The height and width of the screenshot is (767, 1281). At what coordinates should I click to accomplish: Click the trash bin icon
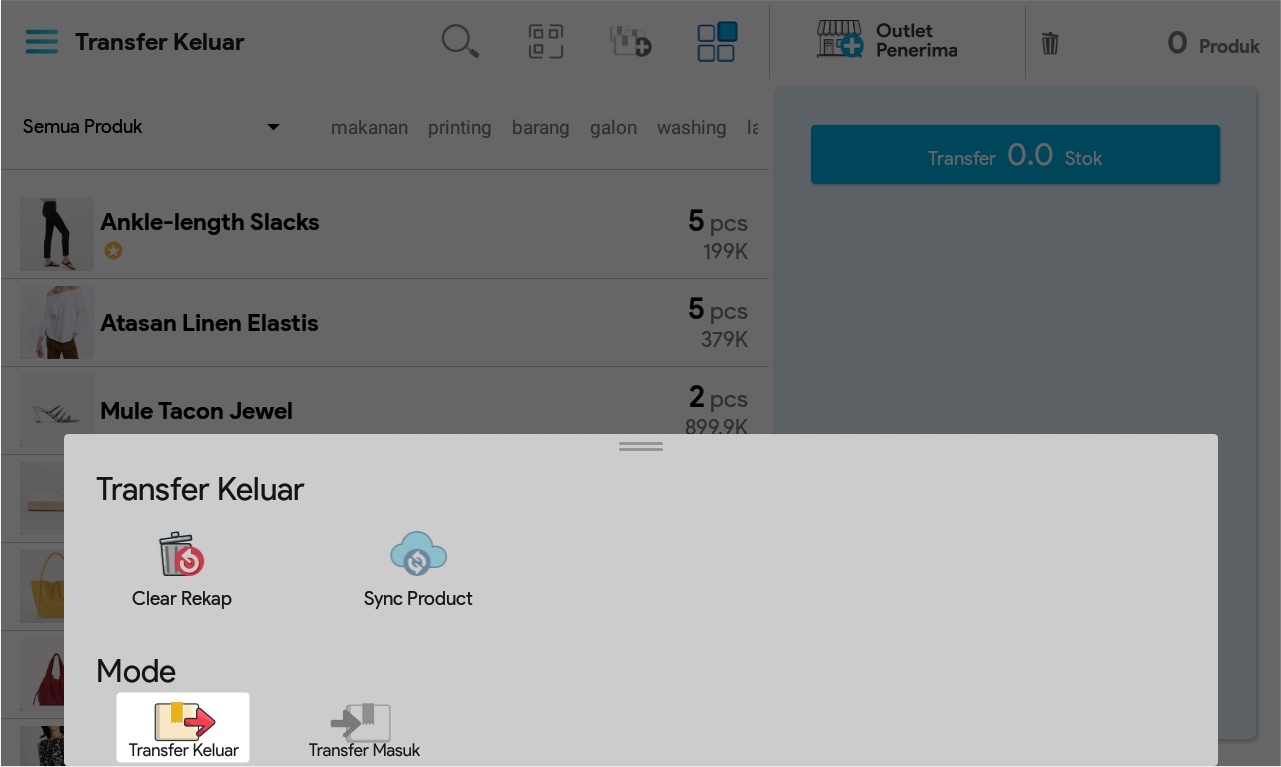1050,43
